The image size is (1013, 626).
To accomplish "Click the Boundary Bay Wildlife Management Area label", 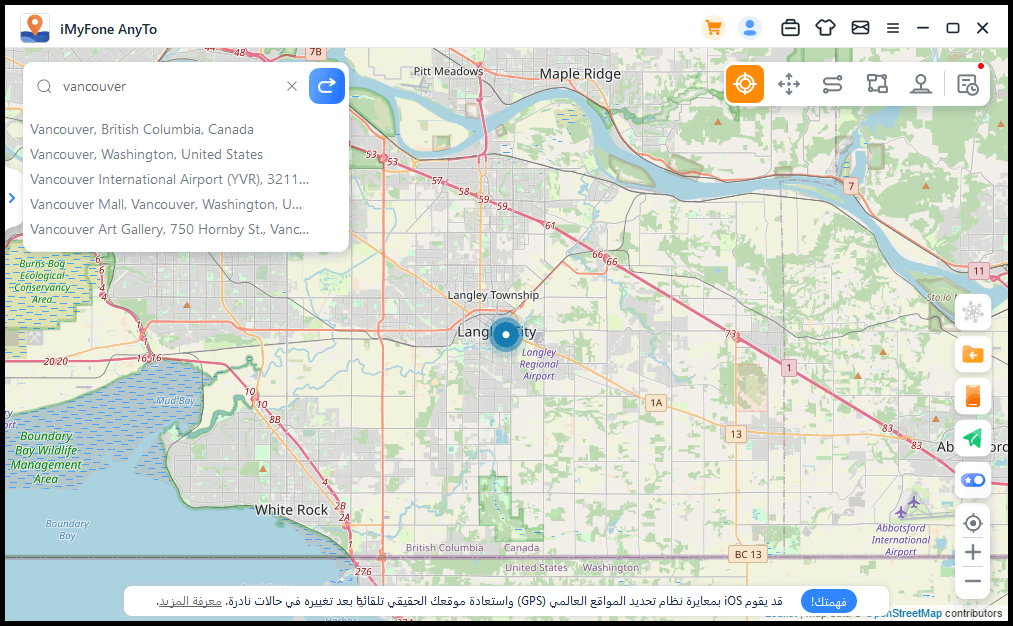I will point(46,457).
